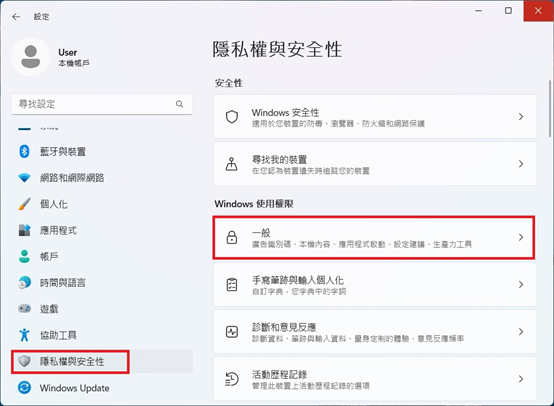Viewport: 554px width, 406px height.
Task: Click the paintbrush icon for 個人化
Action: 24,204
